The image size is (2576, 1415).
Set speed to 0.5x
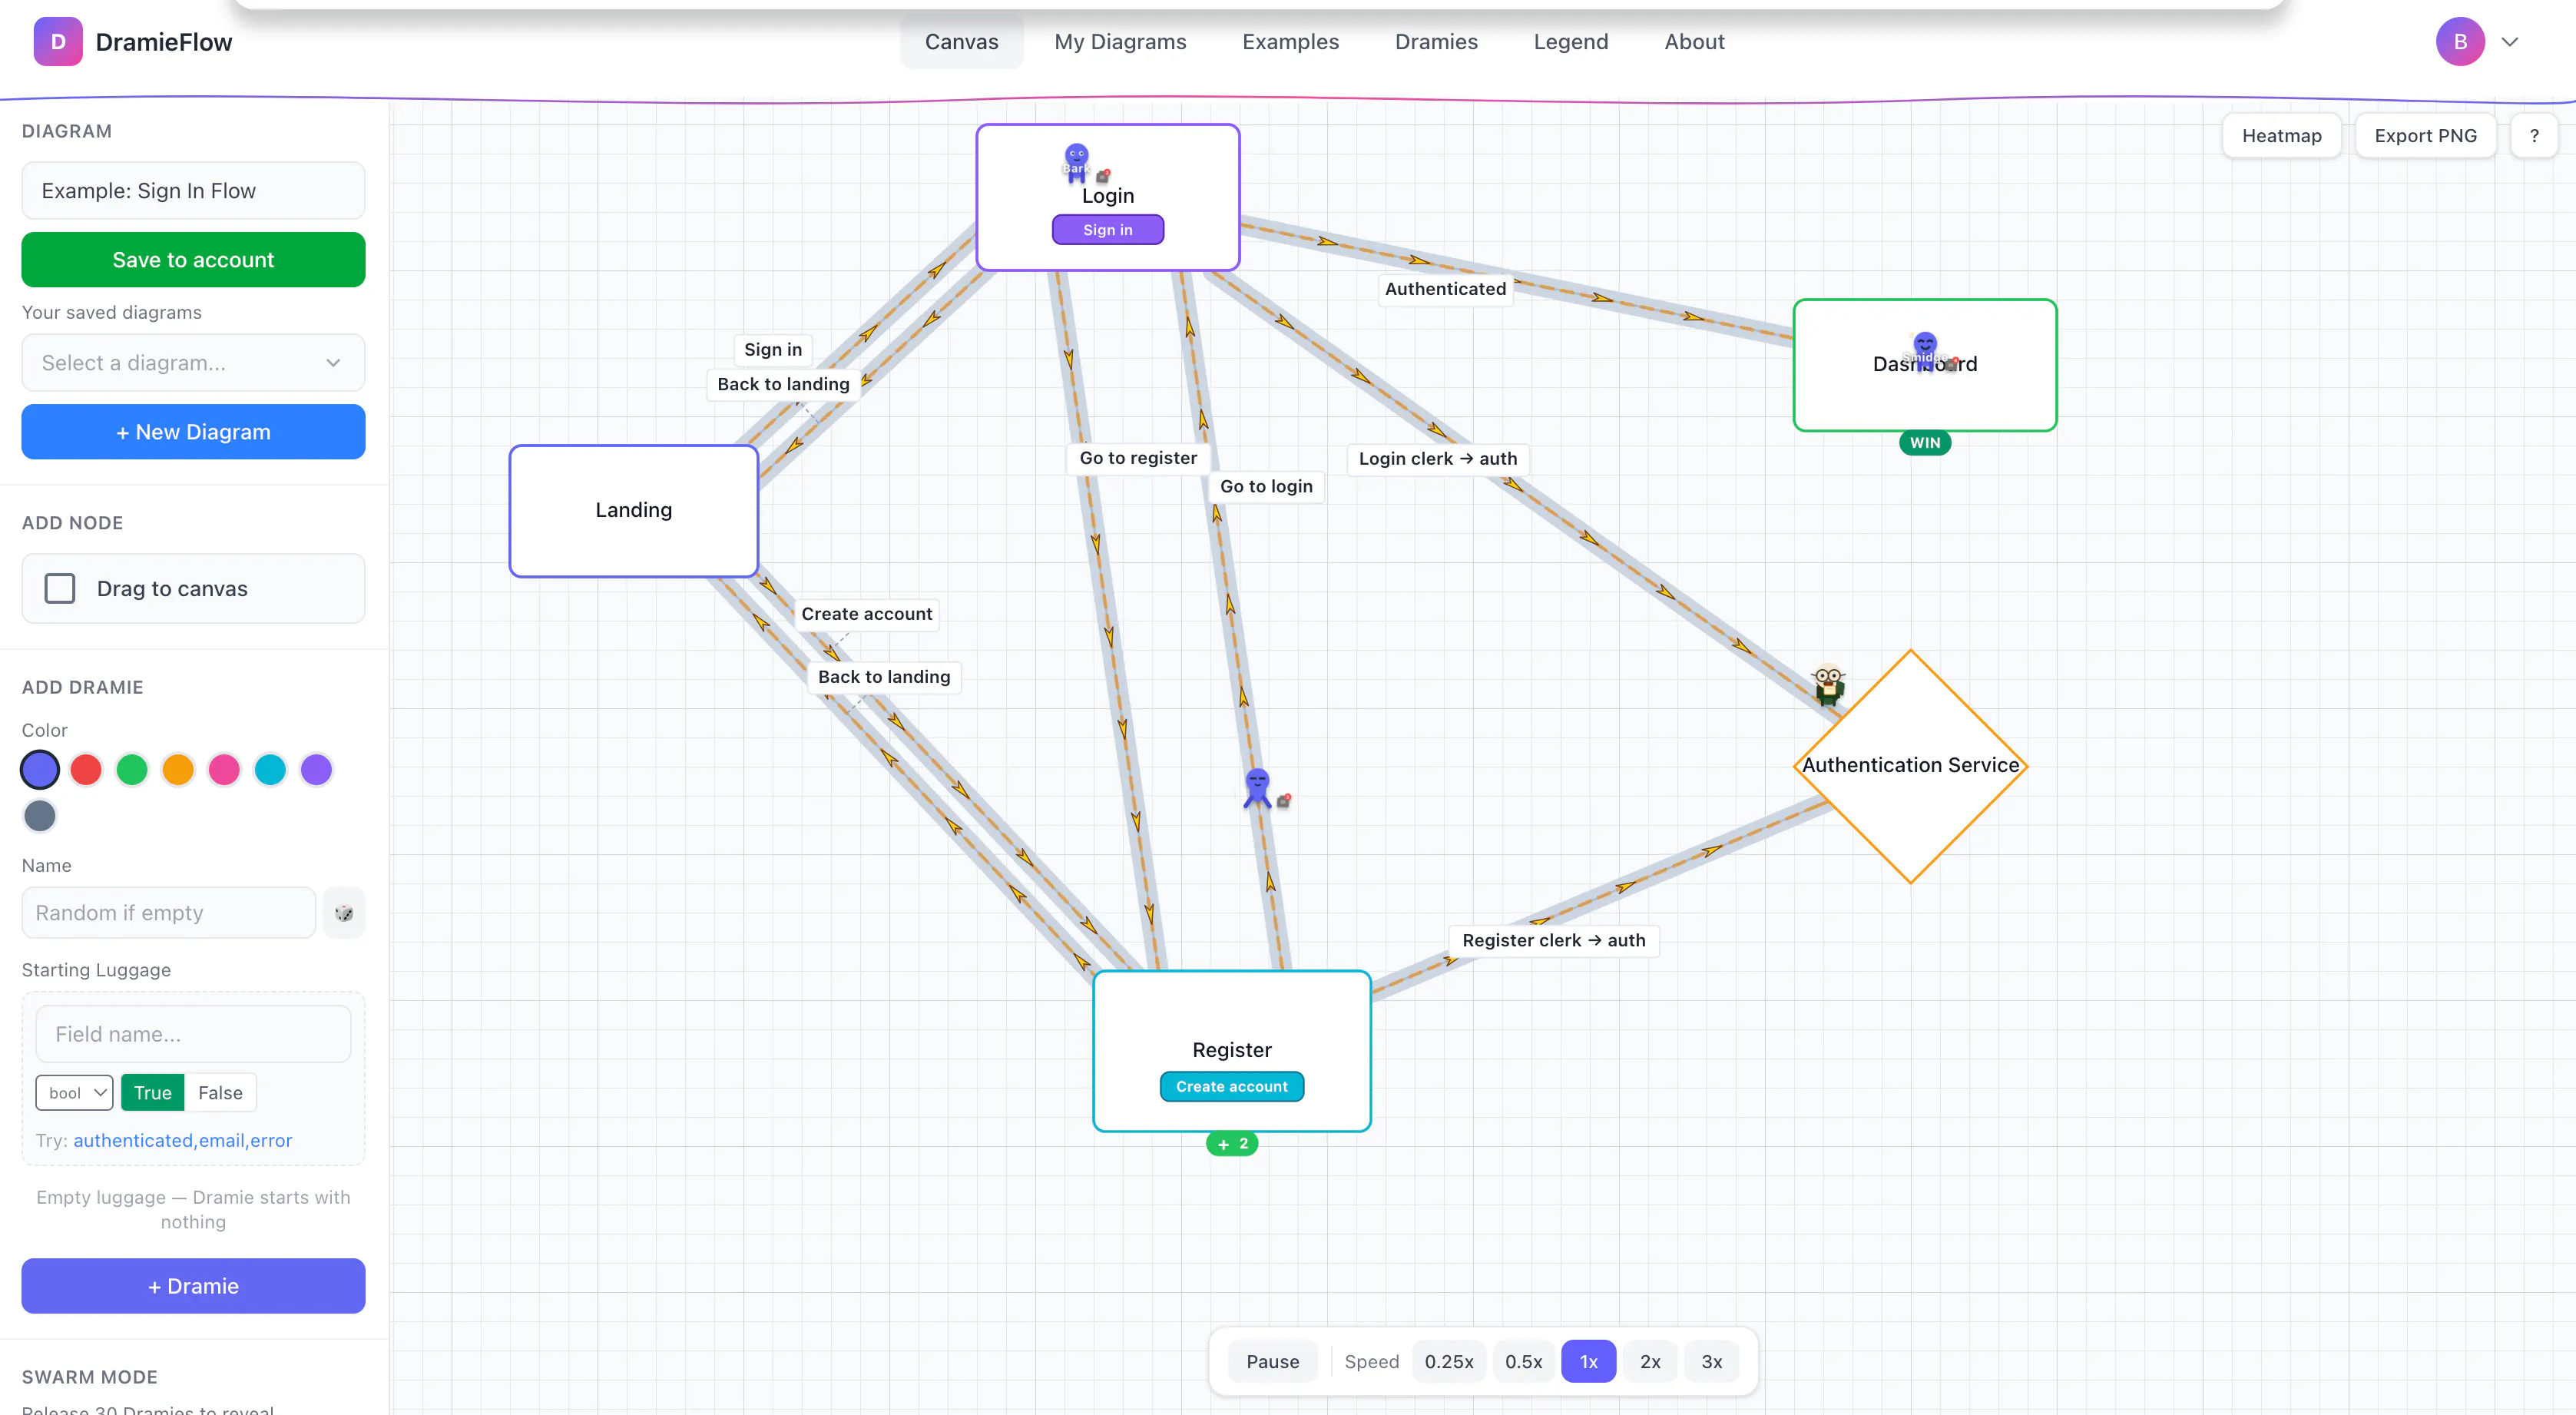point(1523,1361)
